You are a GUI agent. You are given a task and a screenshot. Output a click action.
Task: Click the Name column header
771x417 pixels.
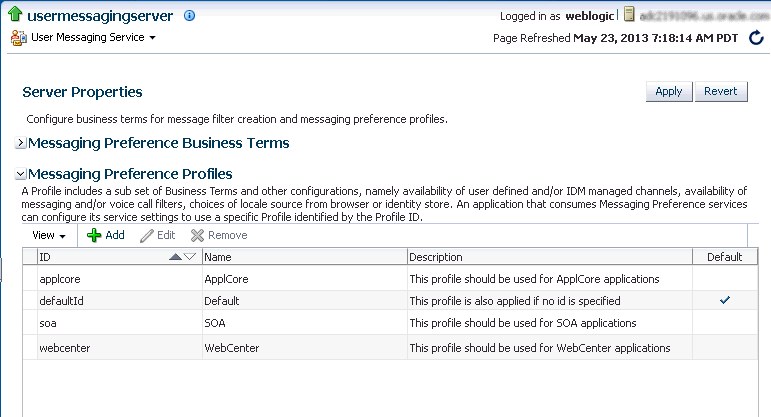click(305, 257)
